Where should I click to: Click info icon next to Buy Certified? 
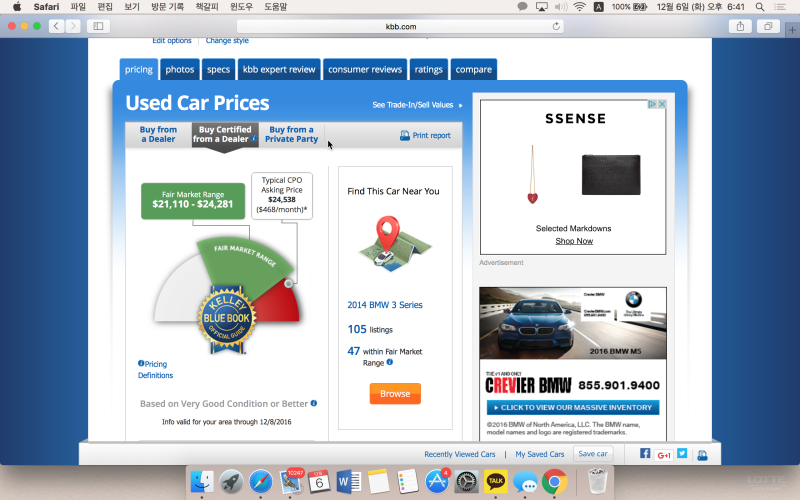pos(257,139)
